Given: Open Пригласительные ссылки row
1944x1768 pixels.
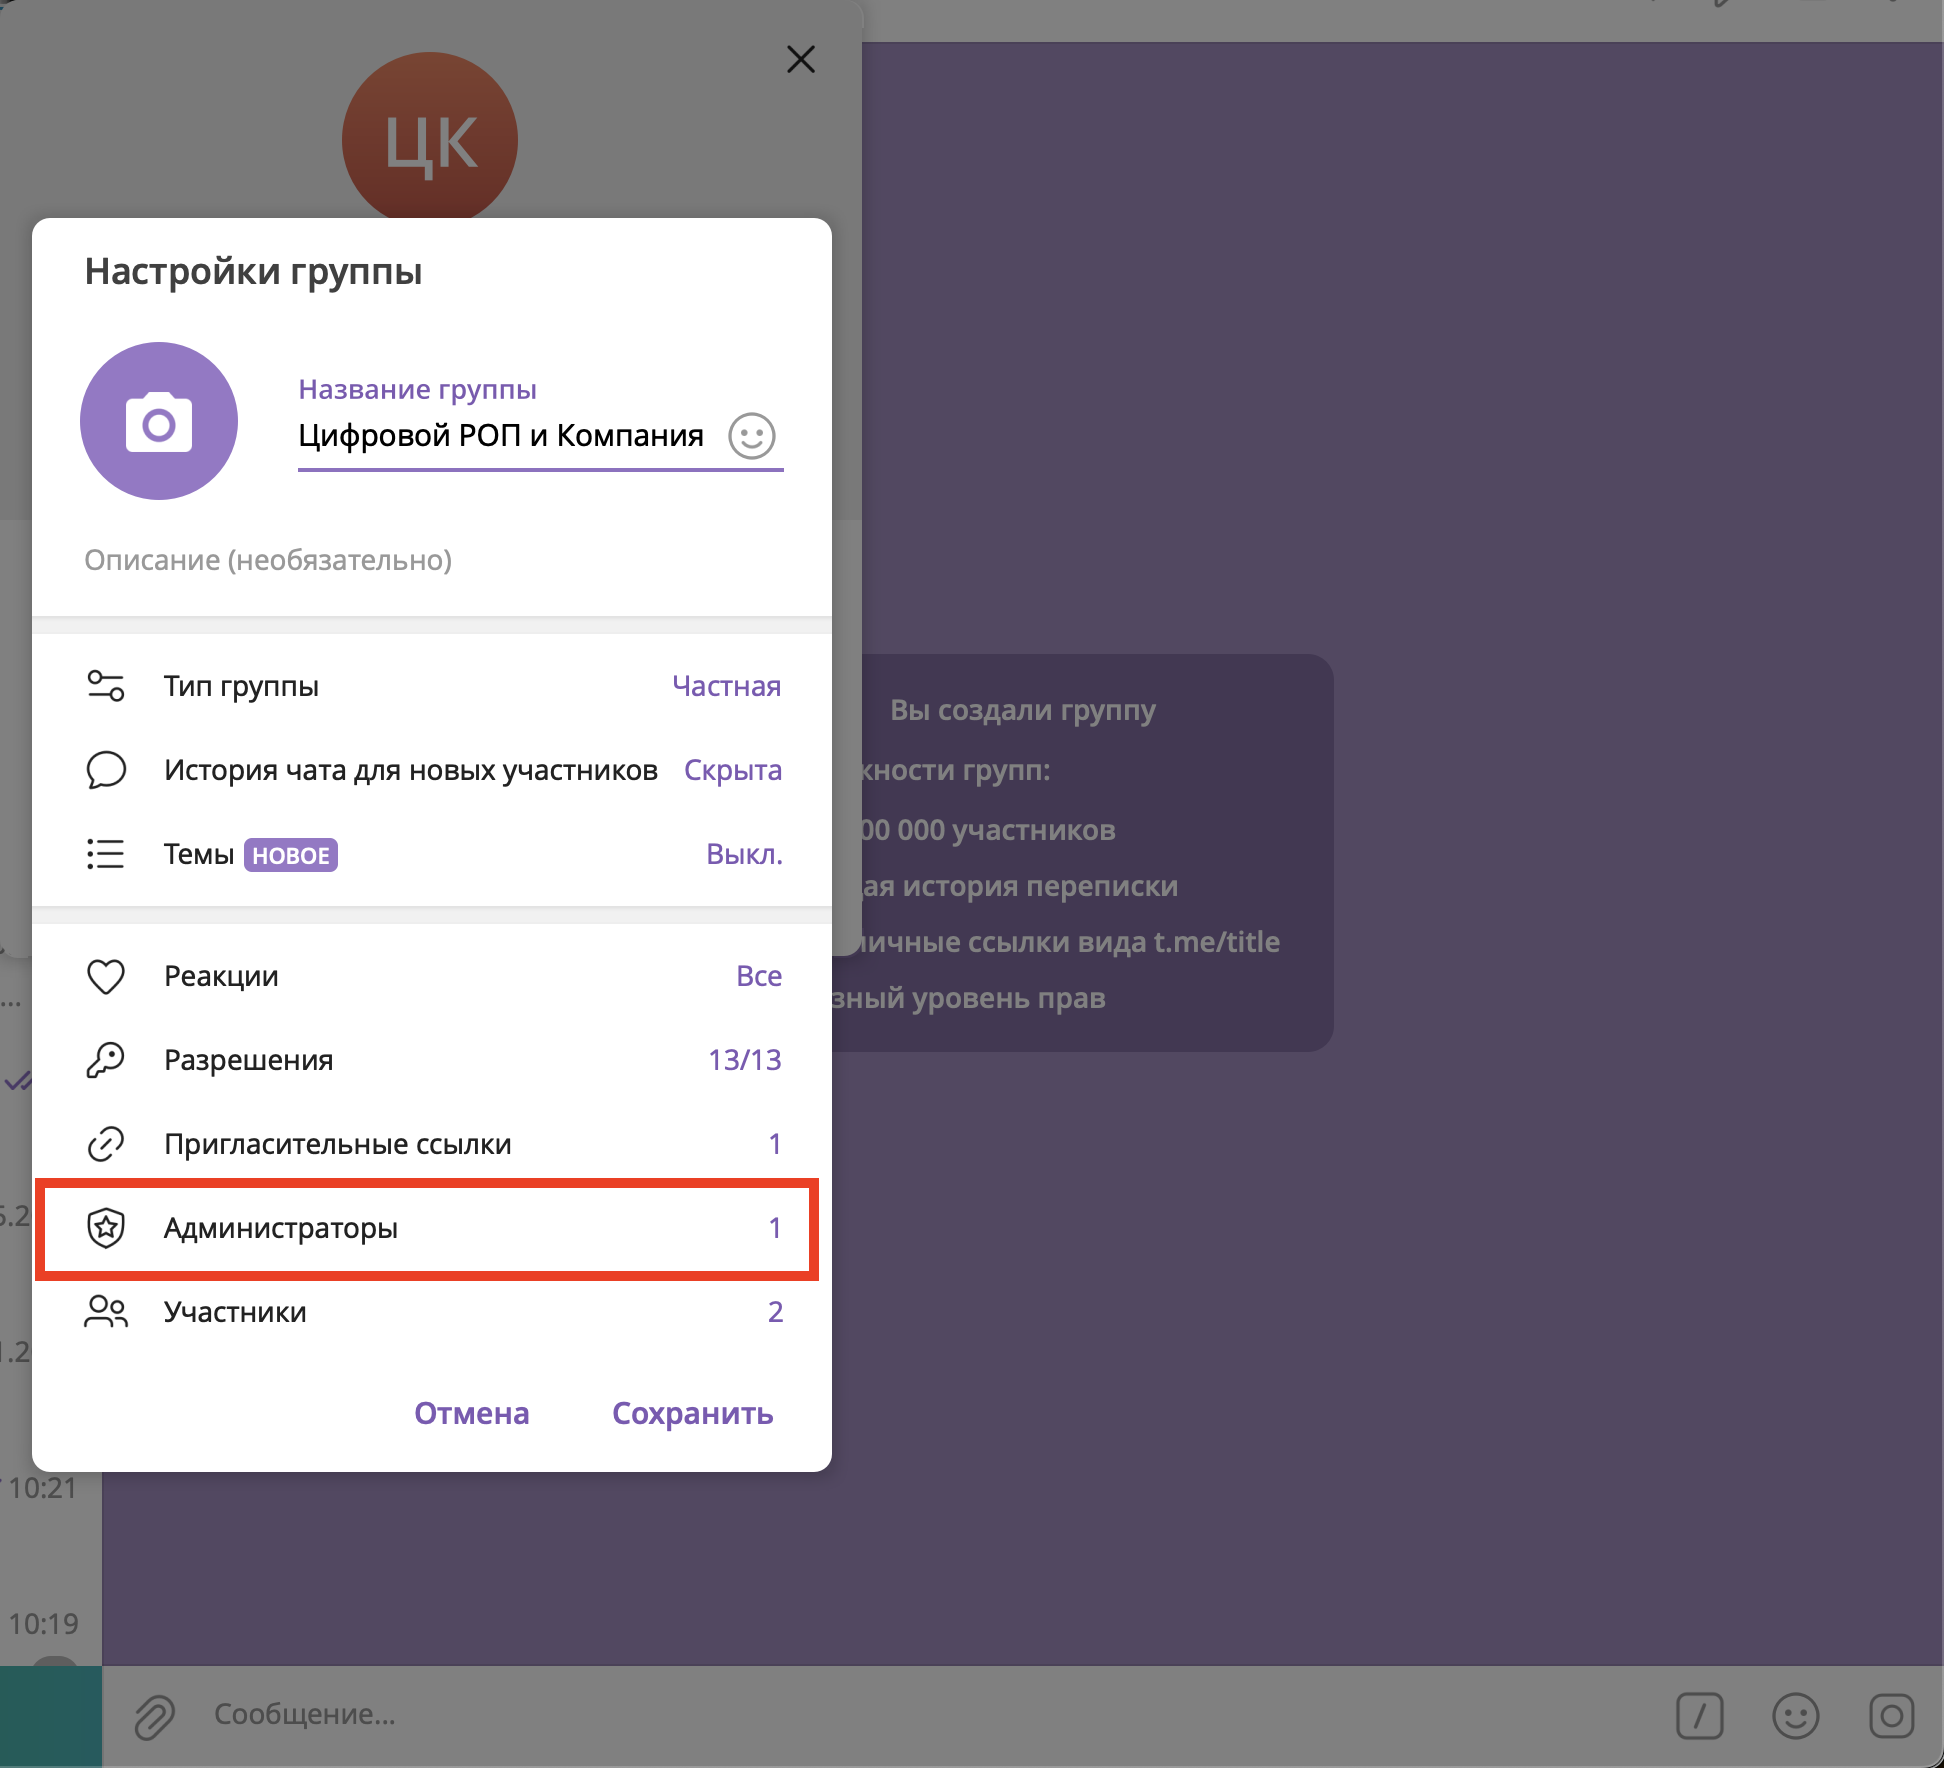Looking at the screenshot, I should (x=338, y=1144).
